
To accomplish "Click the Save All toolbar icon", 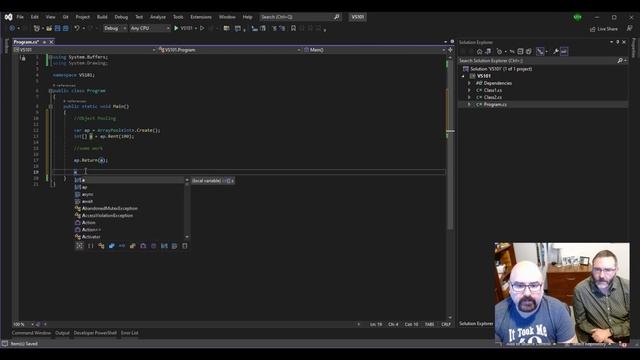I will [65, 28].
